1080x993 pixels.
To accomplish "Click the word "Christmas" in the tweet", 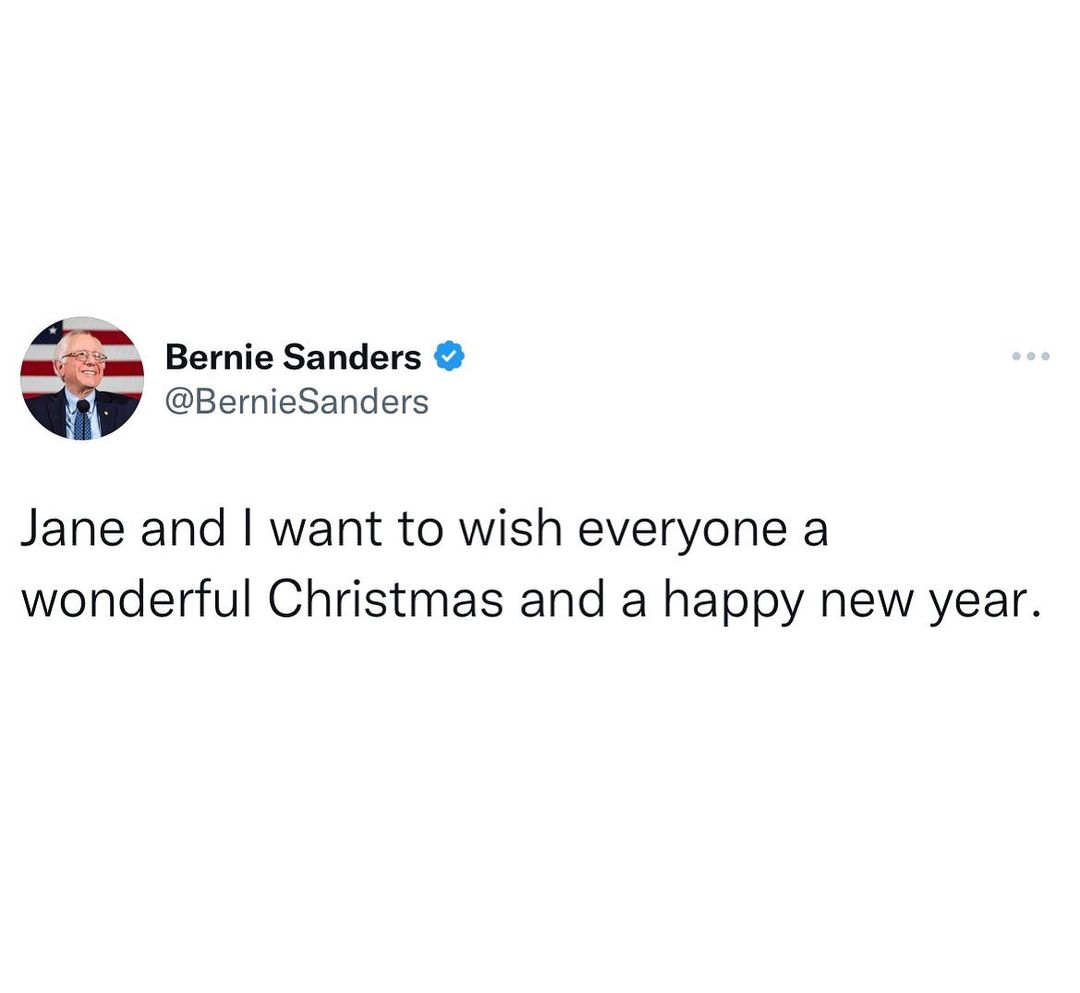I will [385, 599].
